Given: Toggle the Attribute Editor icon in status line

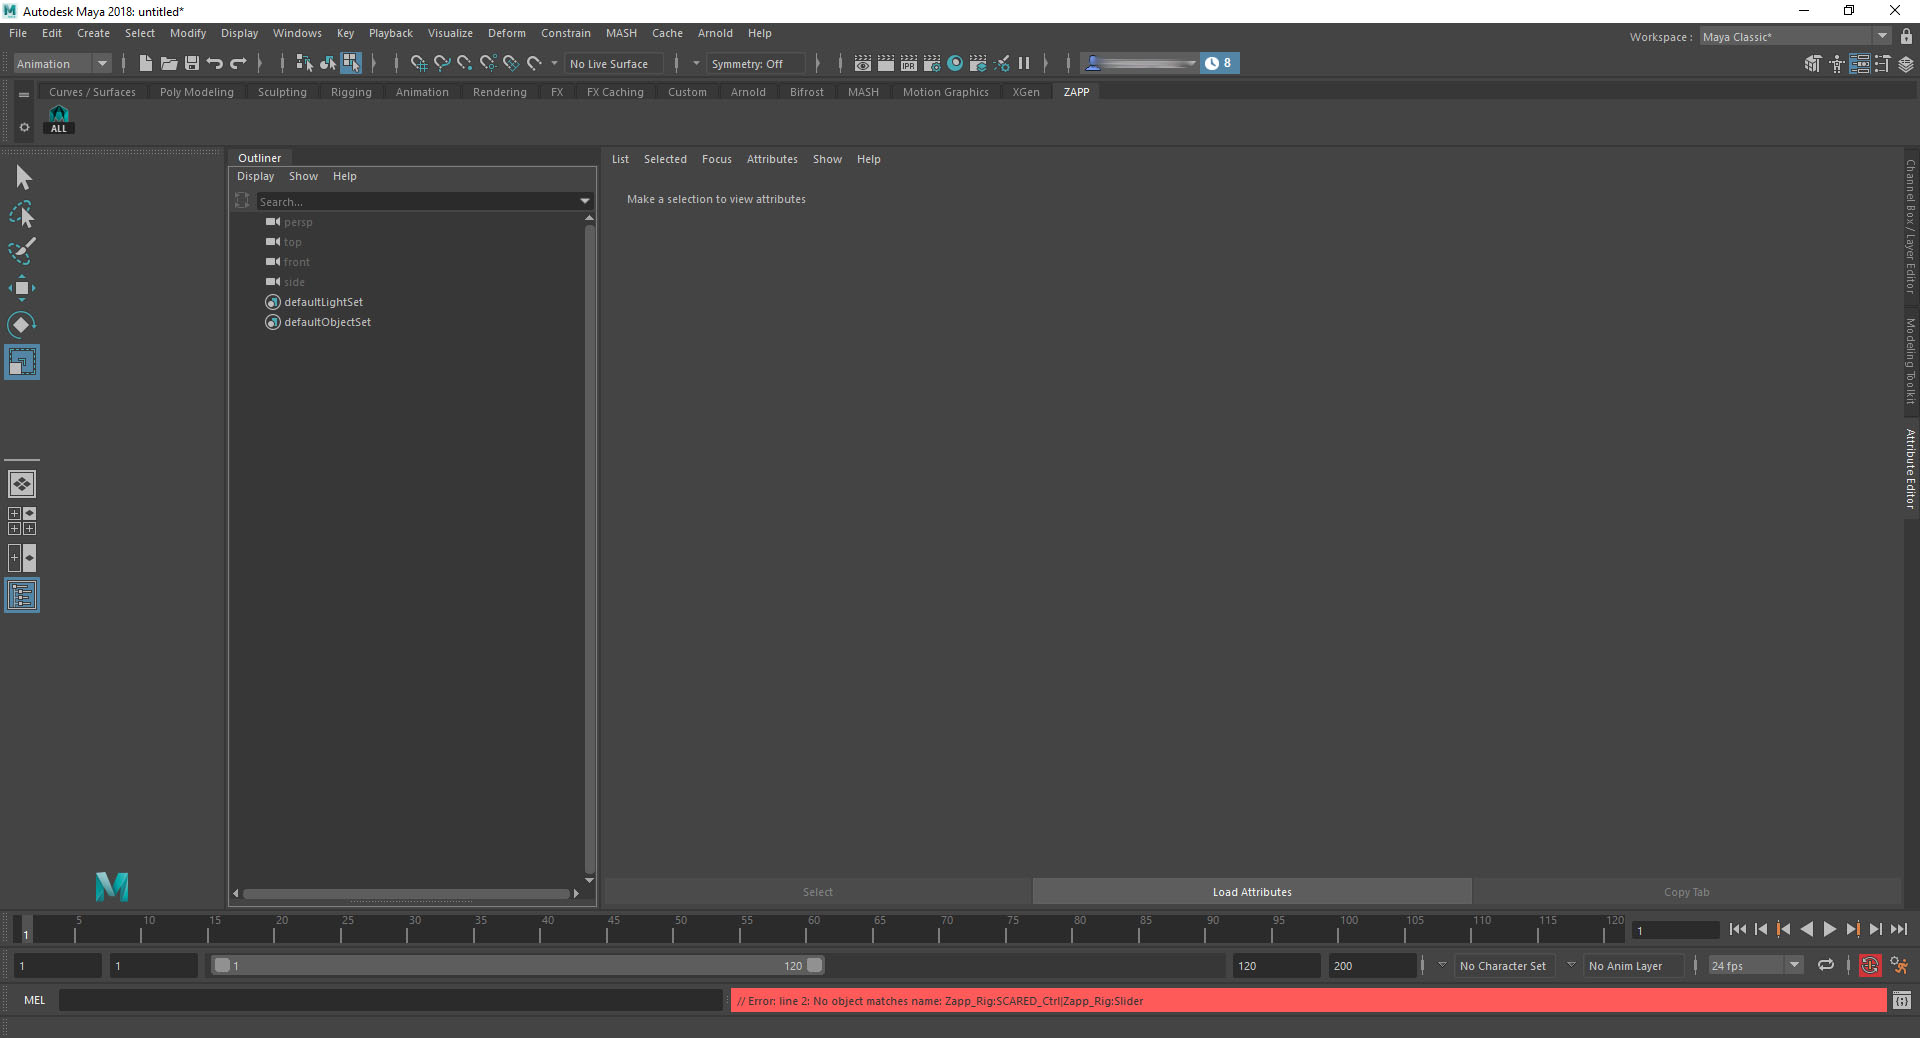Looking at the screenshot, I should point(1860,64).
